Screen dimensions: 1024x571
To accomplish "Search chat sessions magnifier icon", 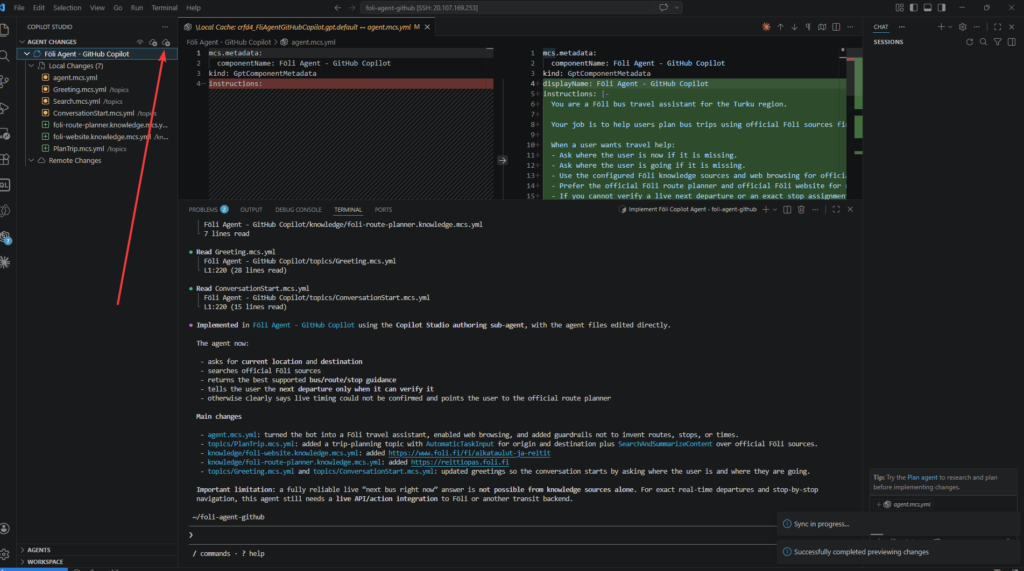I will [x=983, y=42].
